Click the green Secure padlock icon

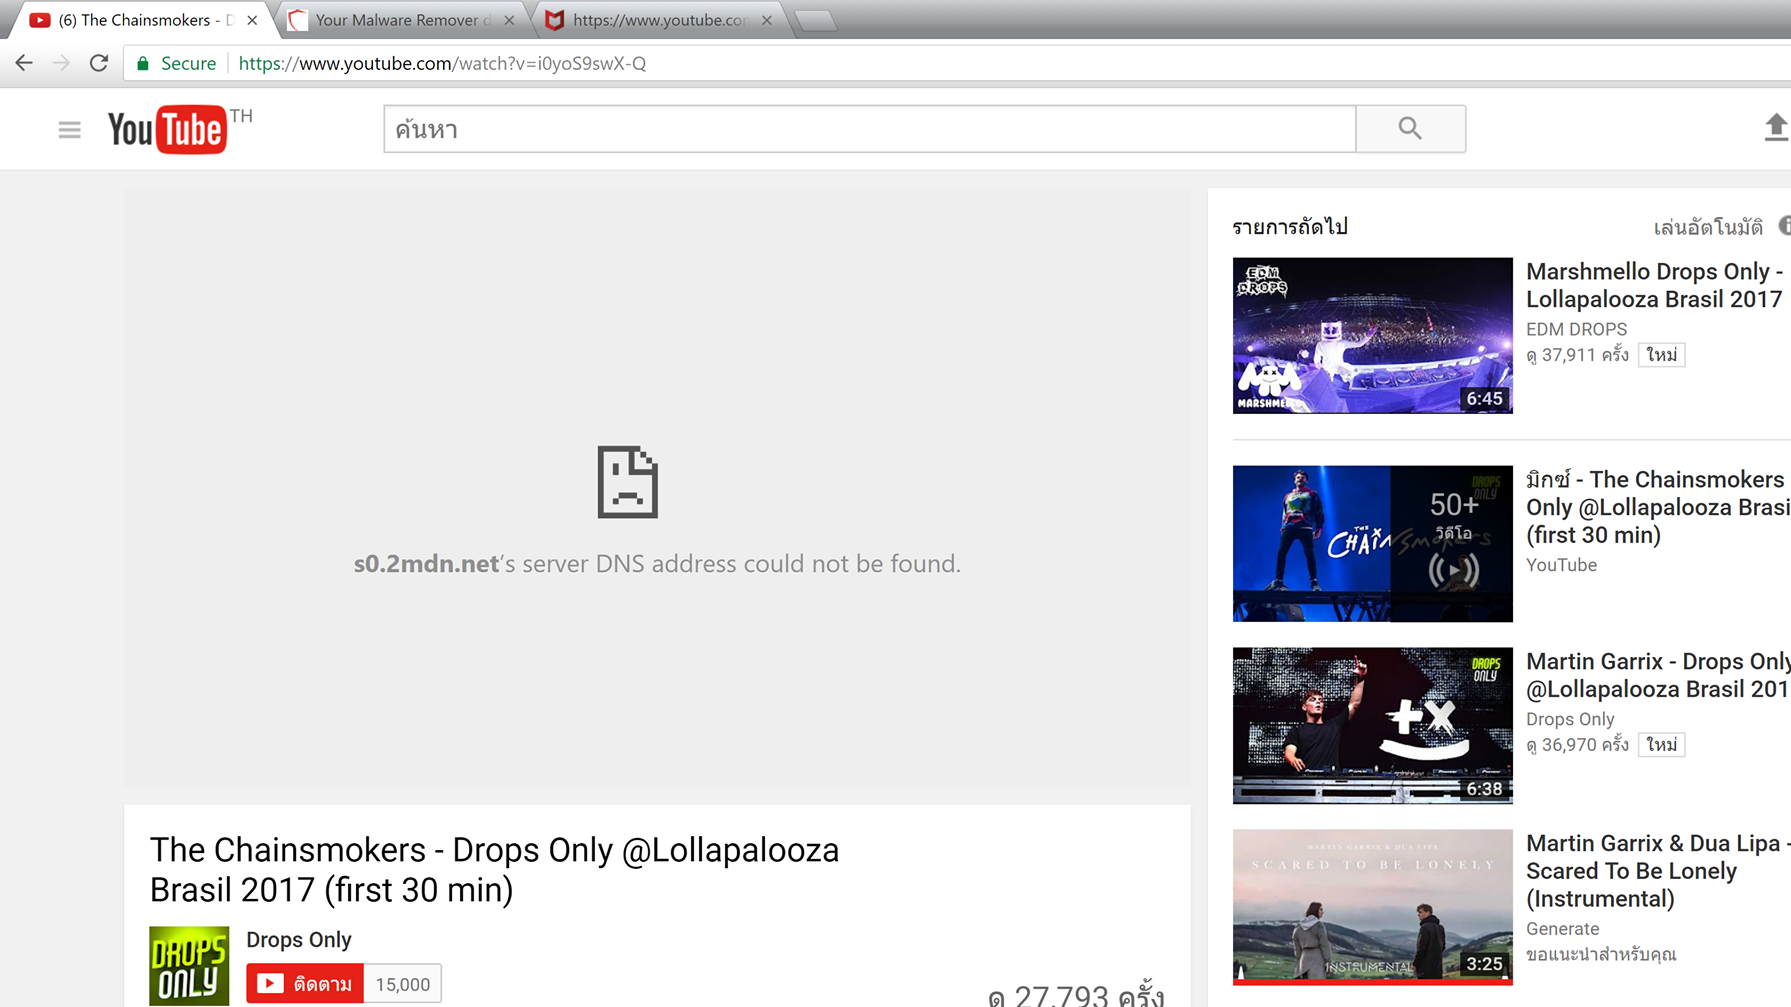143,63
